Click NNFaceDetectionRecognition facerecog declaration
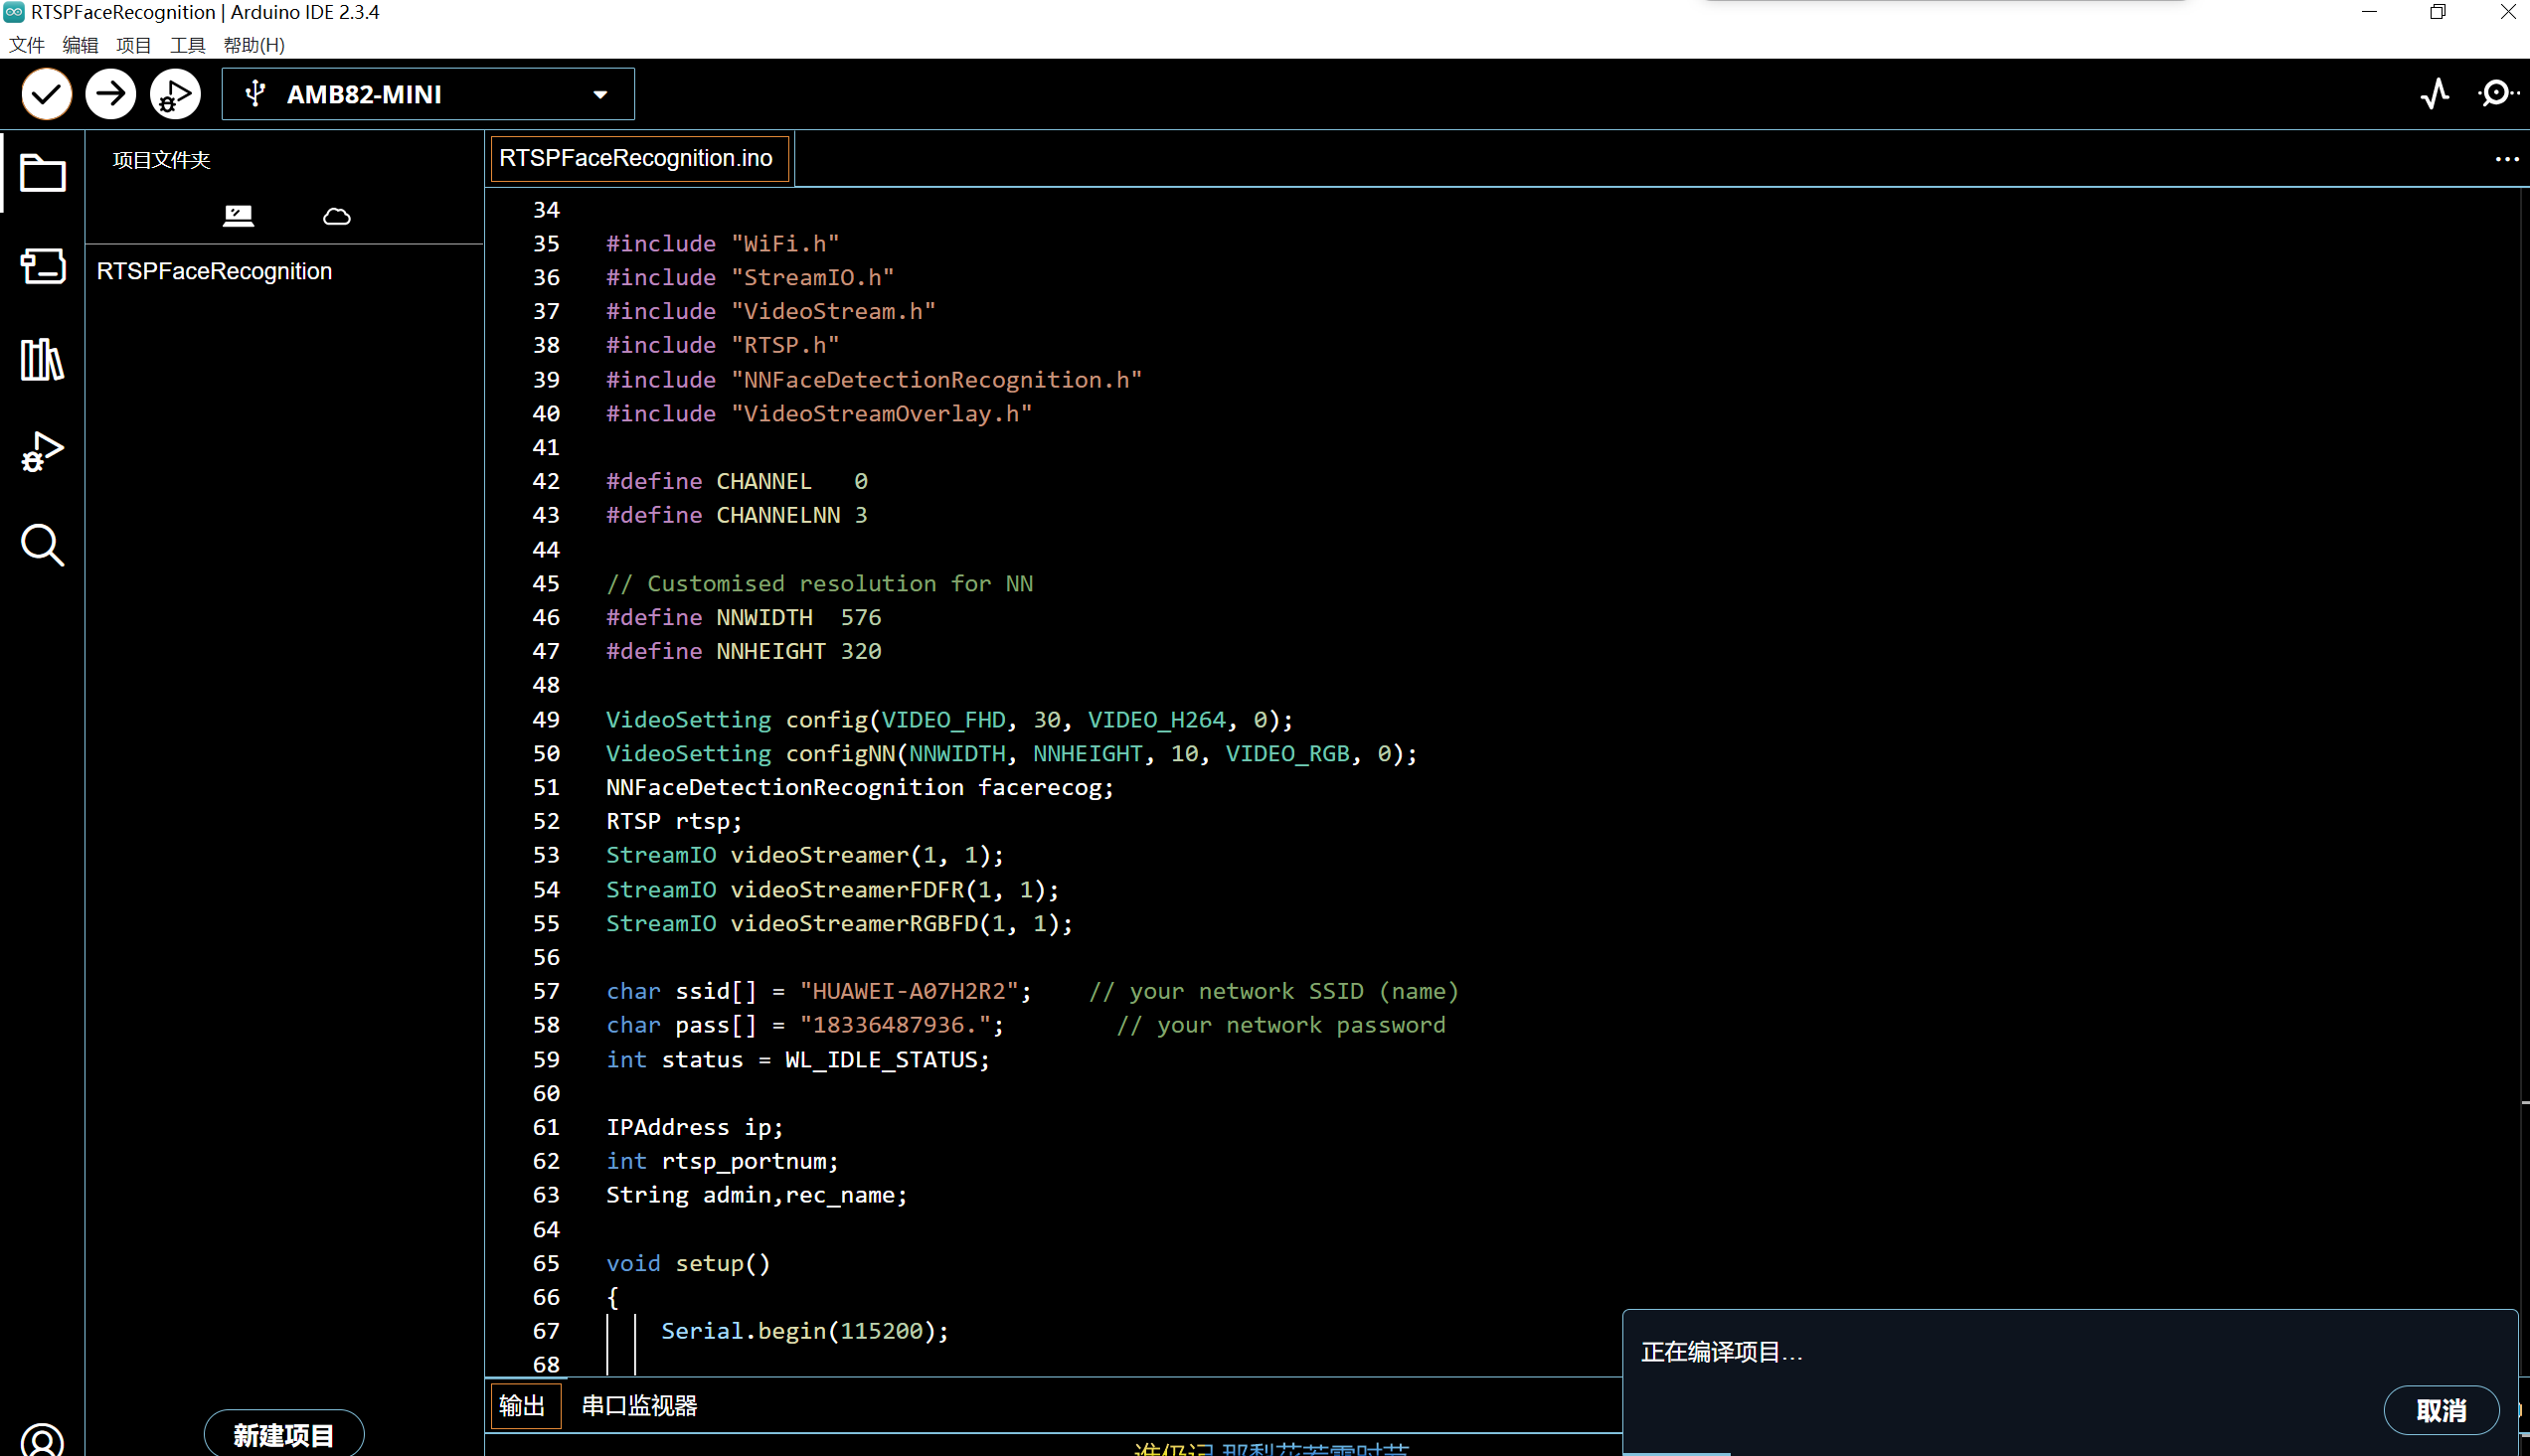Viewport: 2530px width, 1456px height. [x=860, y=787]
